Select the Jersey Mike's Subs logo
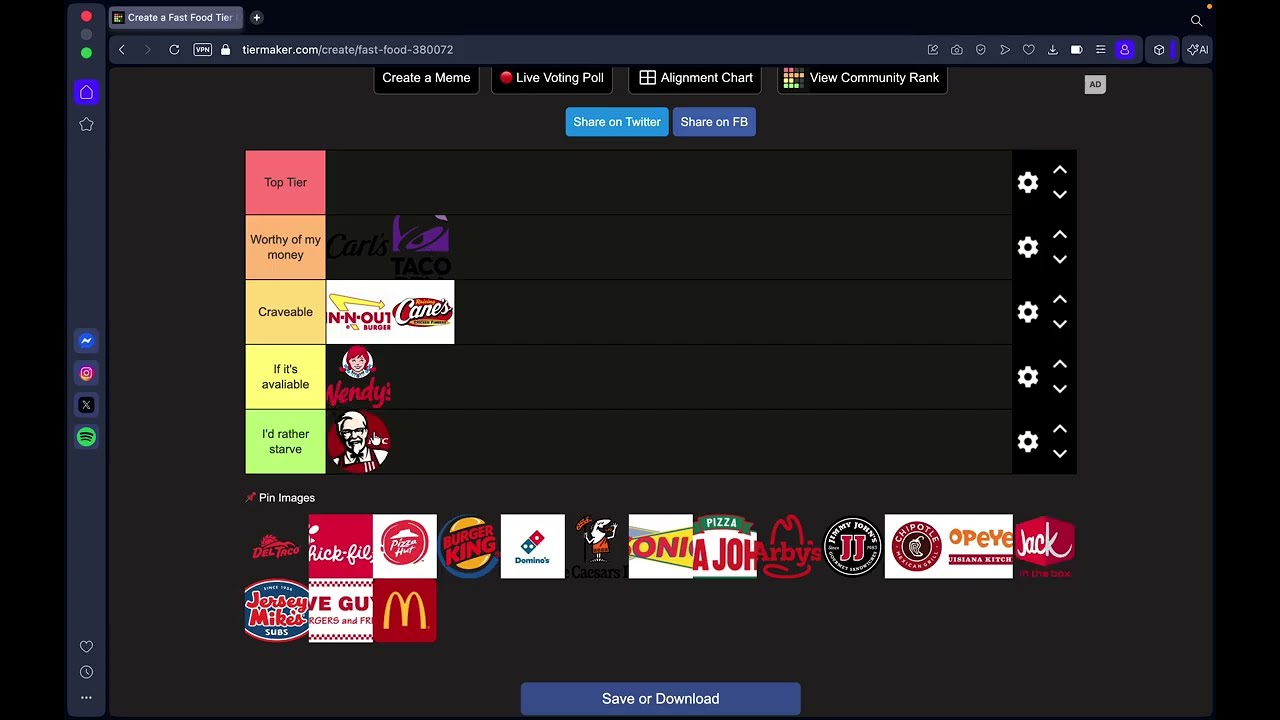1280x720 pixels. pyautogui.click(x=276, y=610)
